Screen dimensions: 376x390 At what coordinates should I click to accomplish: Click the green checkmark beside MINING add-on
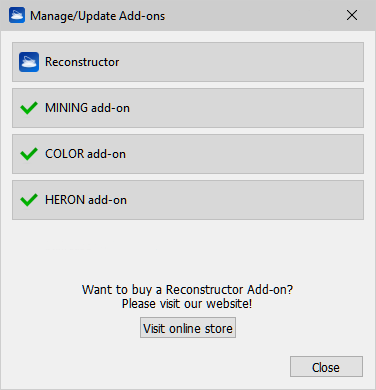[29, 108]
